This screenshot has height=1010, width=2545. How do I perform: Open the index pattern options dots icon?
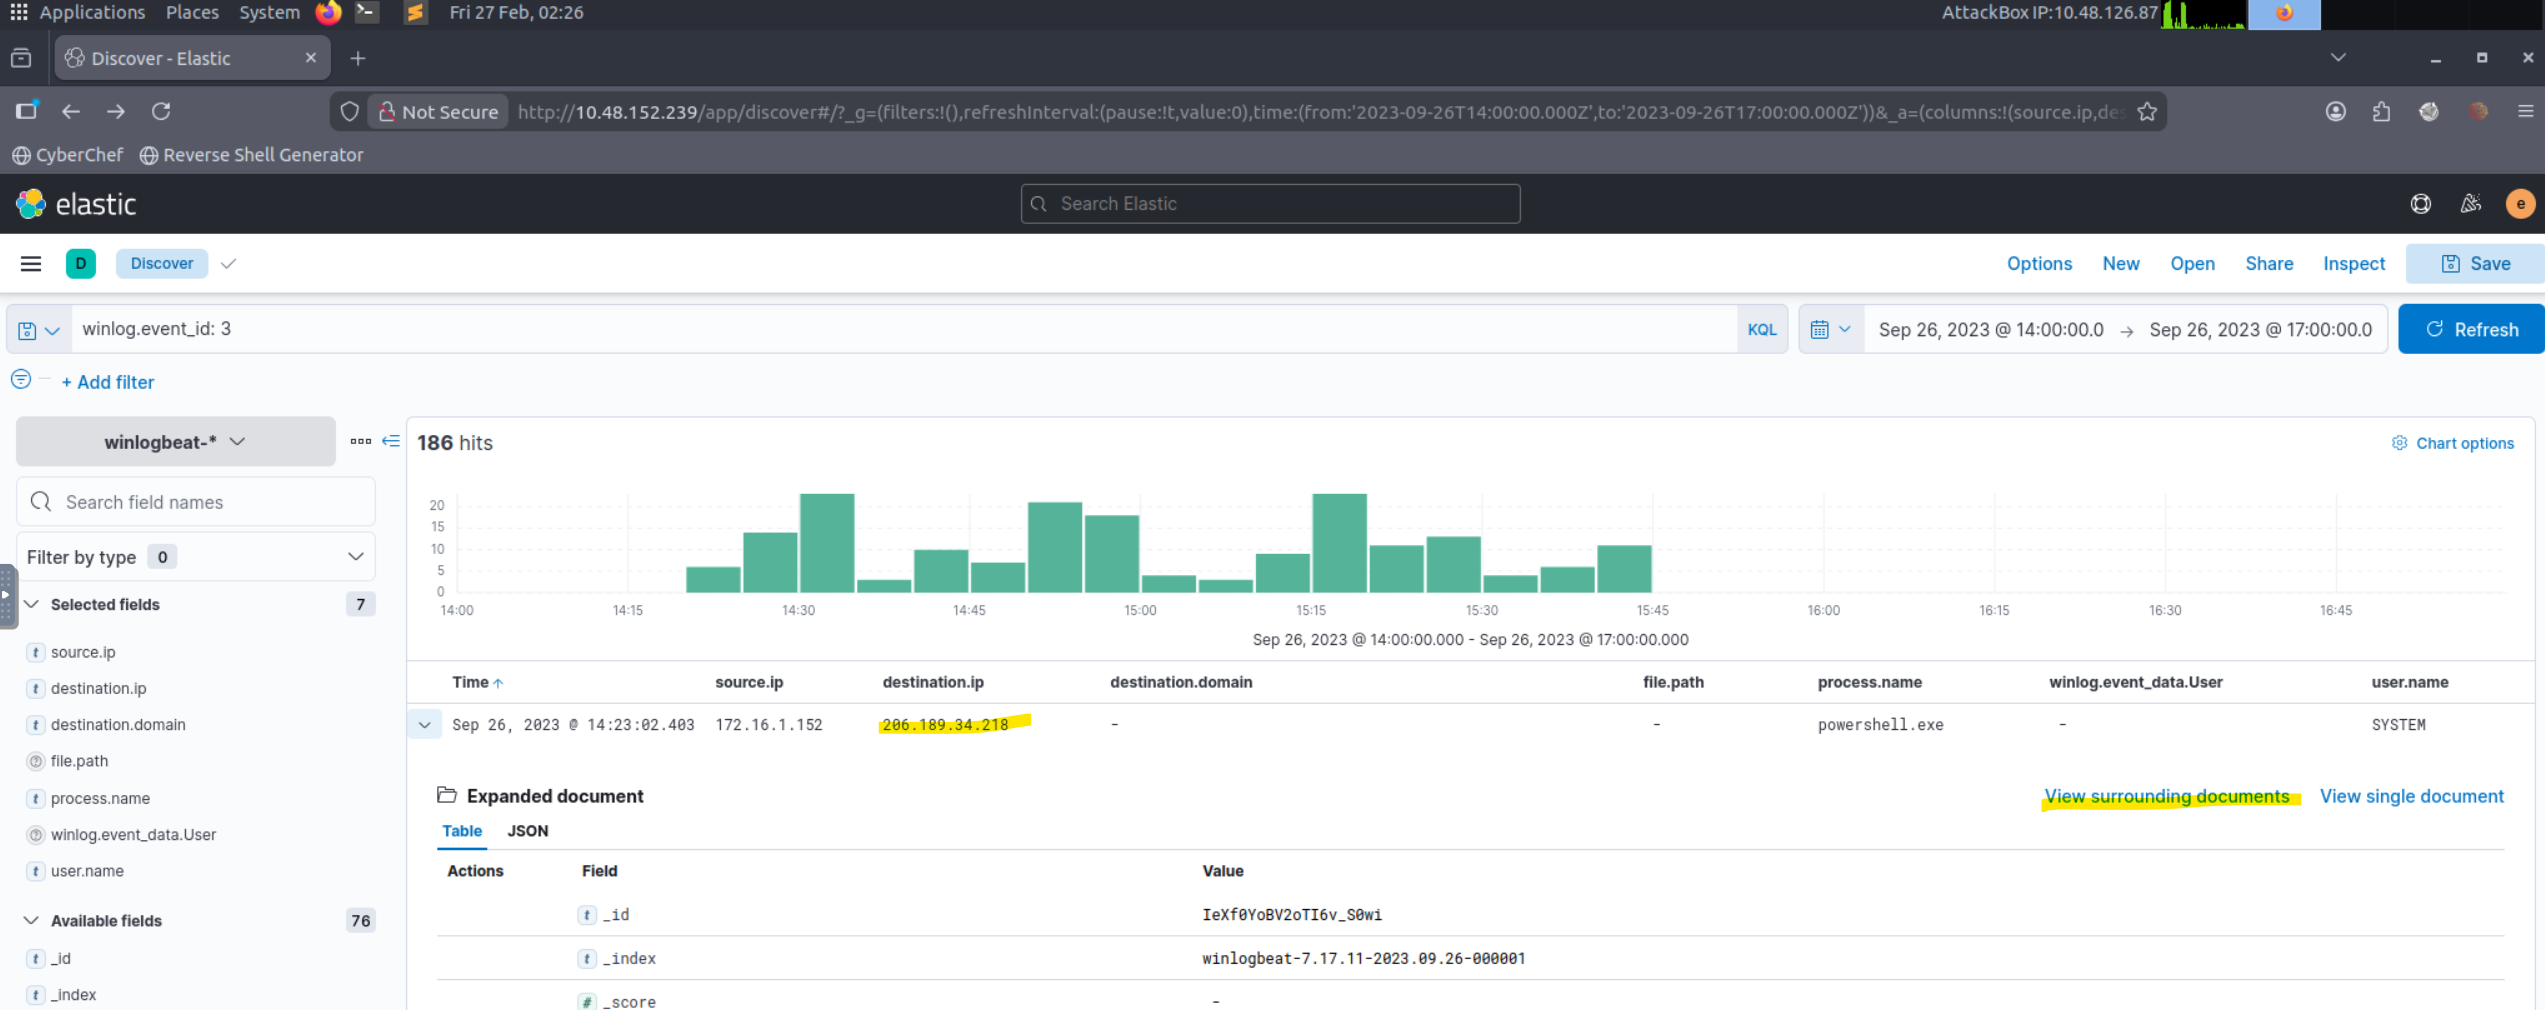click(x=360, y=441)
